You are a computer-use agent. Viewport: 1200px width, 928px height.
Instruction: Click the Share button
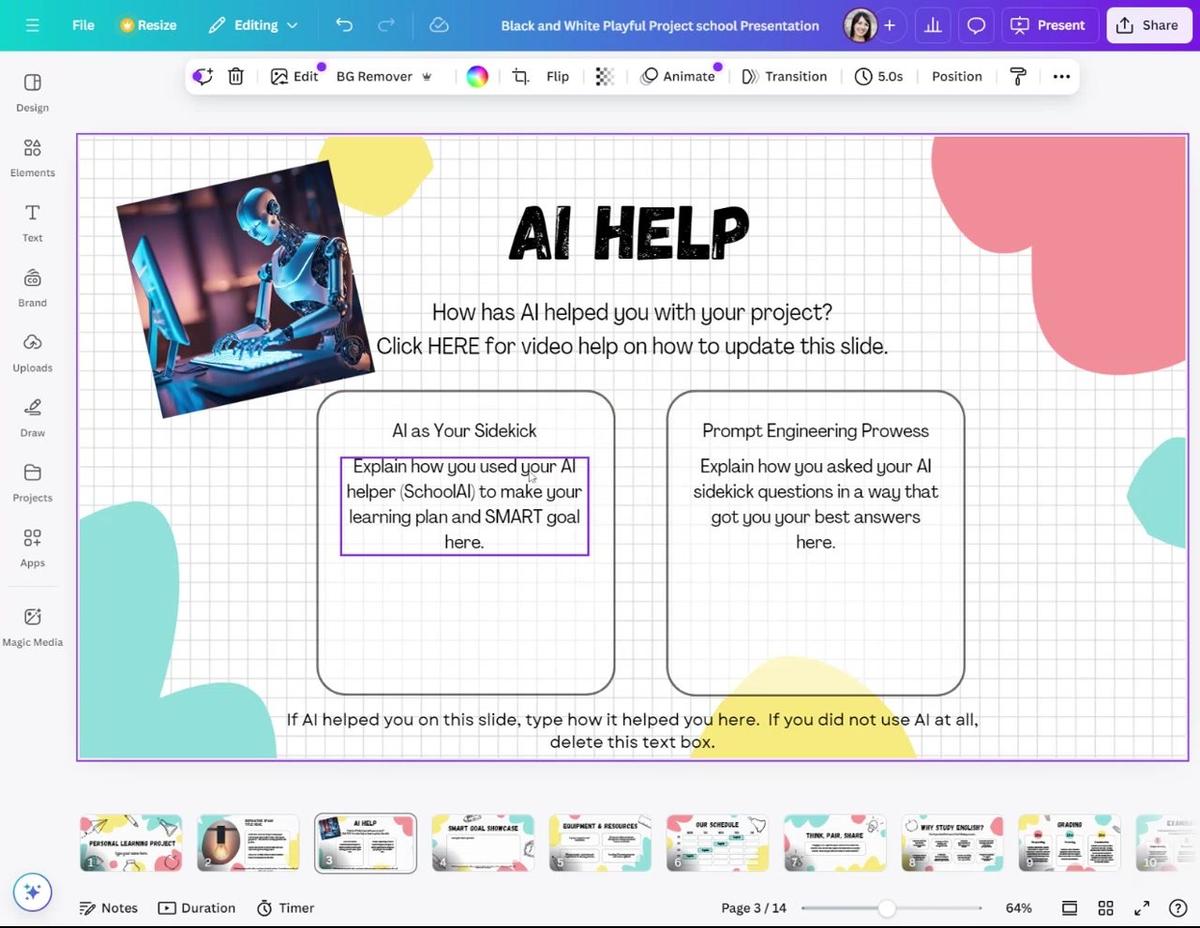pyautogui.click(x=1149, y=25)
